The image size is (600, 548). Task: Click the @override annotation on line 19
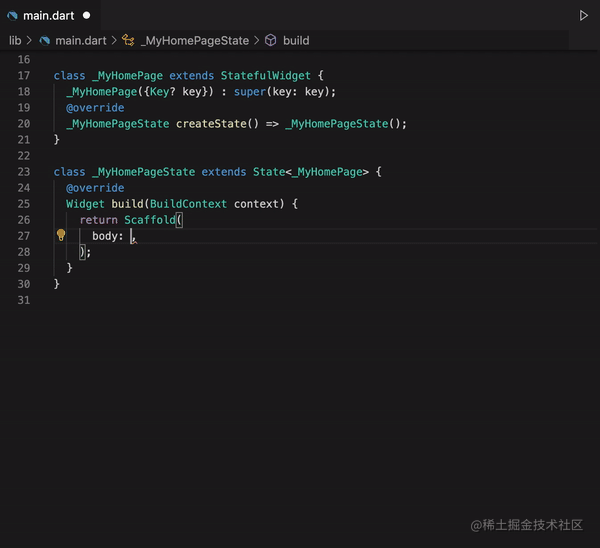(95, 108)
